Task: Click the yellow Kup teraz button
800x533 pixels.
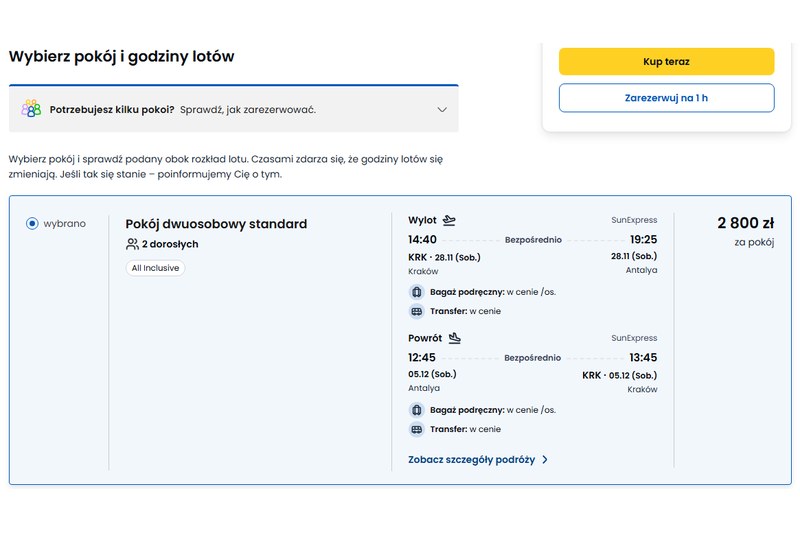Action: 666,62
